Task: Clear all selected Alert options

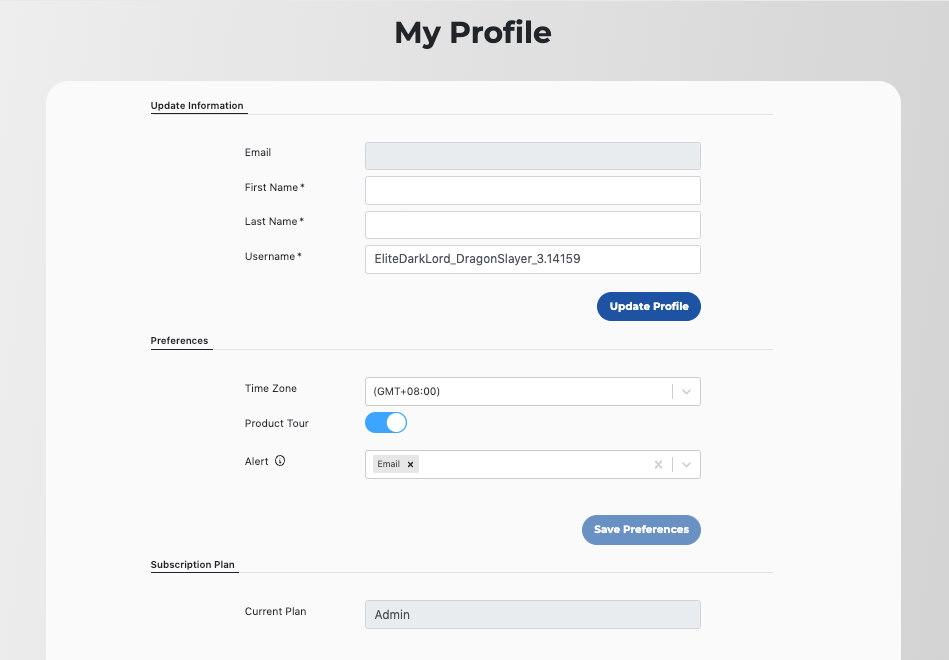Action: tap(658, 465)
